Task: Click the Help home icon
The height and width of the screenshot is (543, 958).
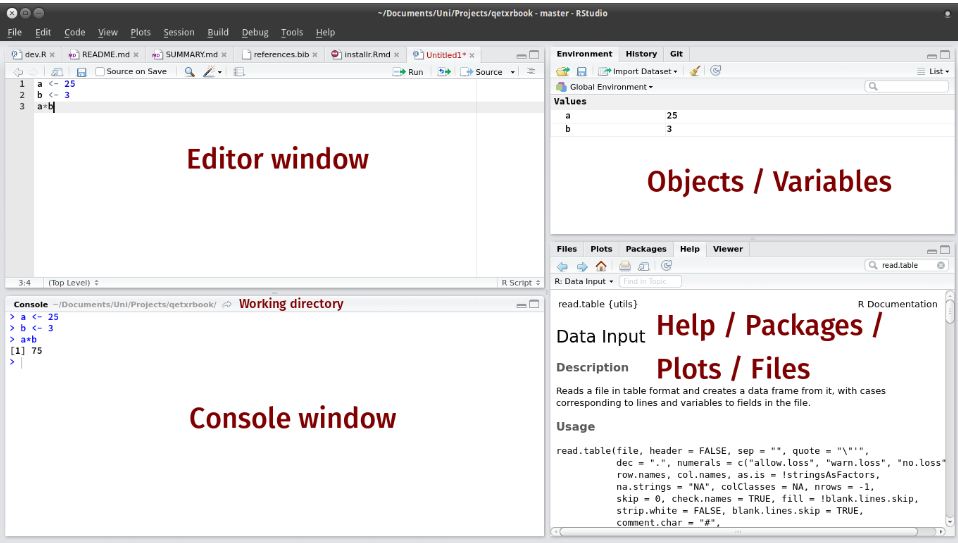Action: coord(600,266)
